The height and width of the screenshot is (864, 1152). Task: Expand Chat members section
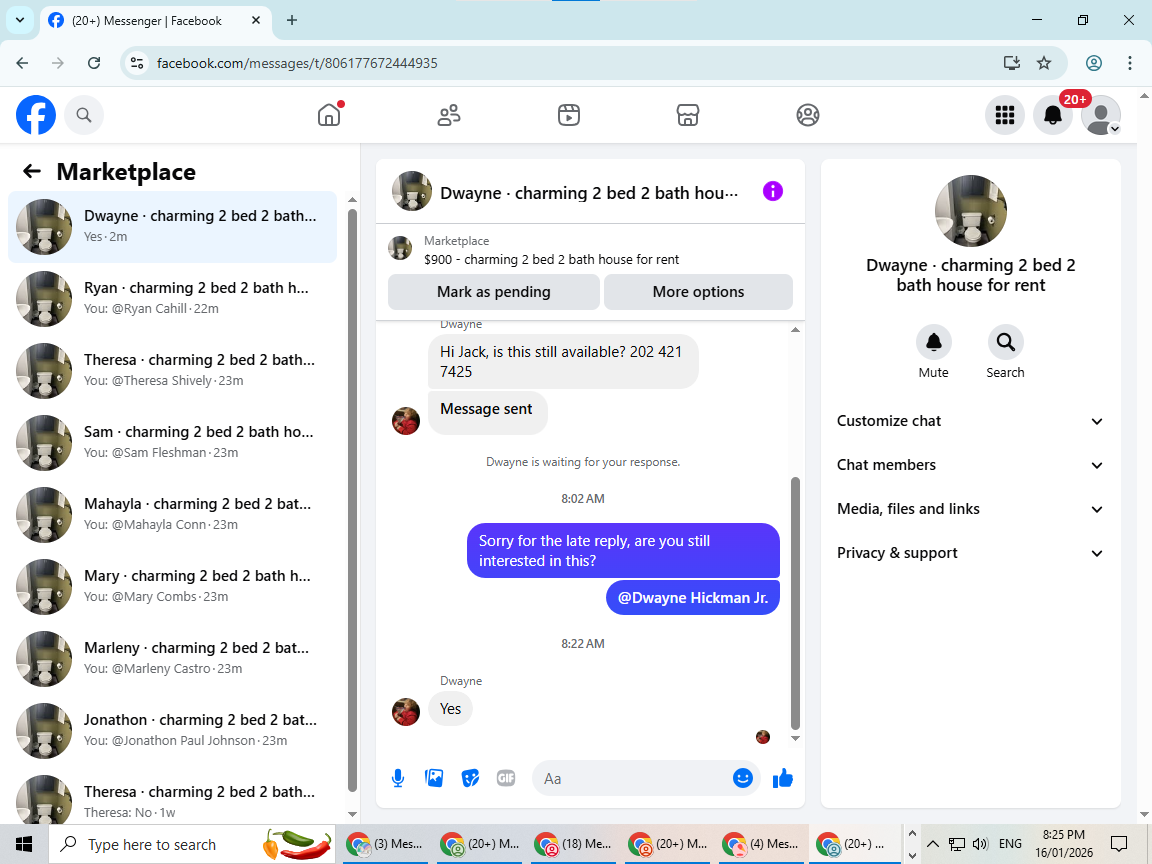click(x=970, y=465)
